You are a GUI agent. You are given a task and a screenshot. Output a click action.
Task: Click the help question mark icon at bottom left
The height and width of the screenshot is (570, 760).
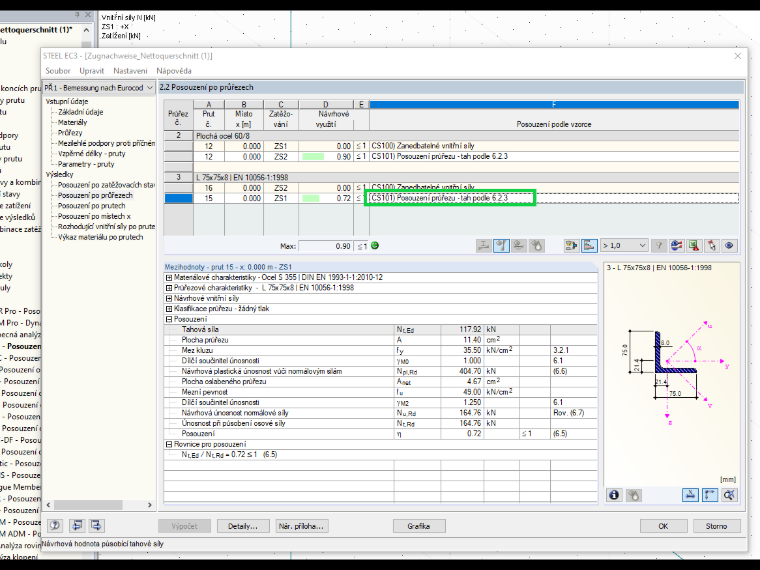(x=55, y=525)
